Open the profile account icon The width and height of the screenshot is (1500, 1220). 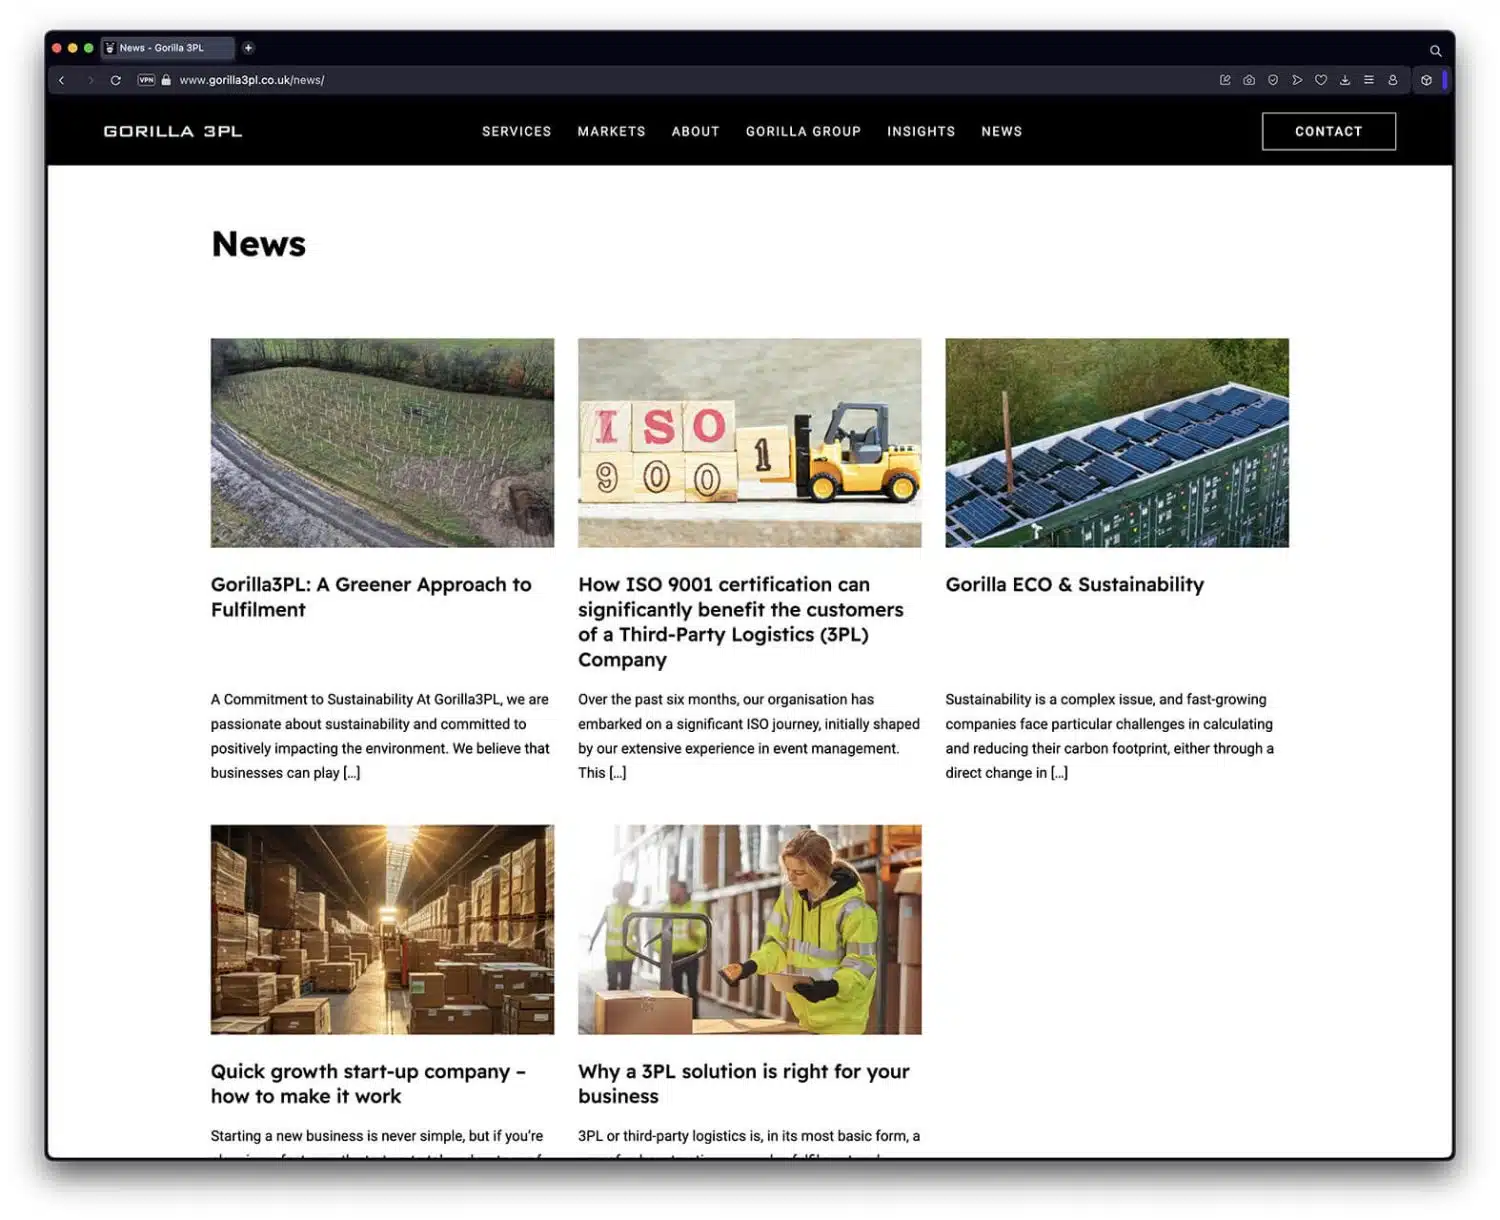[1392, 80]
